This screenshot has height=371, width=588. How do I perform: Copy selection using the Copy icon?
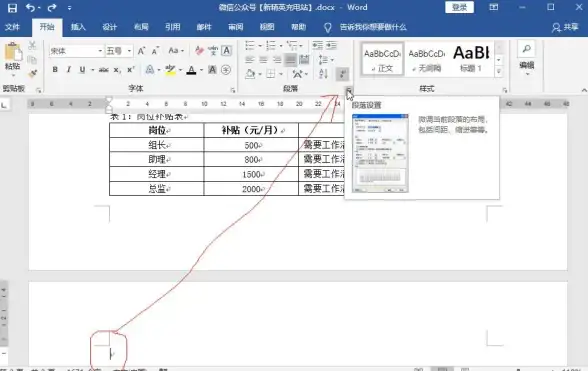32,59
